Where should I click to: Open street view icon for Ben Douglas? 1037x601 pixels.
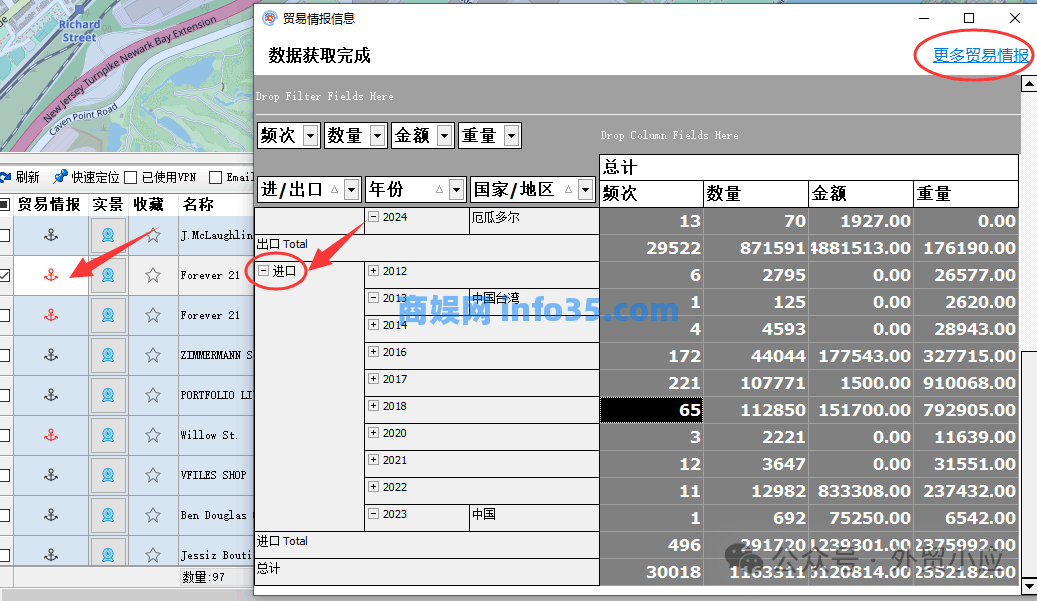pyautogui.click(x=108, y=515)
